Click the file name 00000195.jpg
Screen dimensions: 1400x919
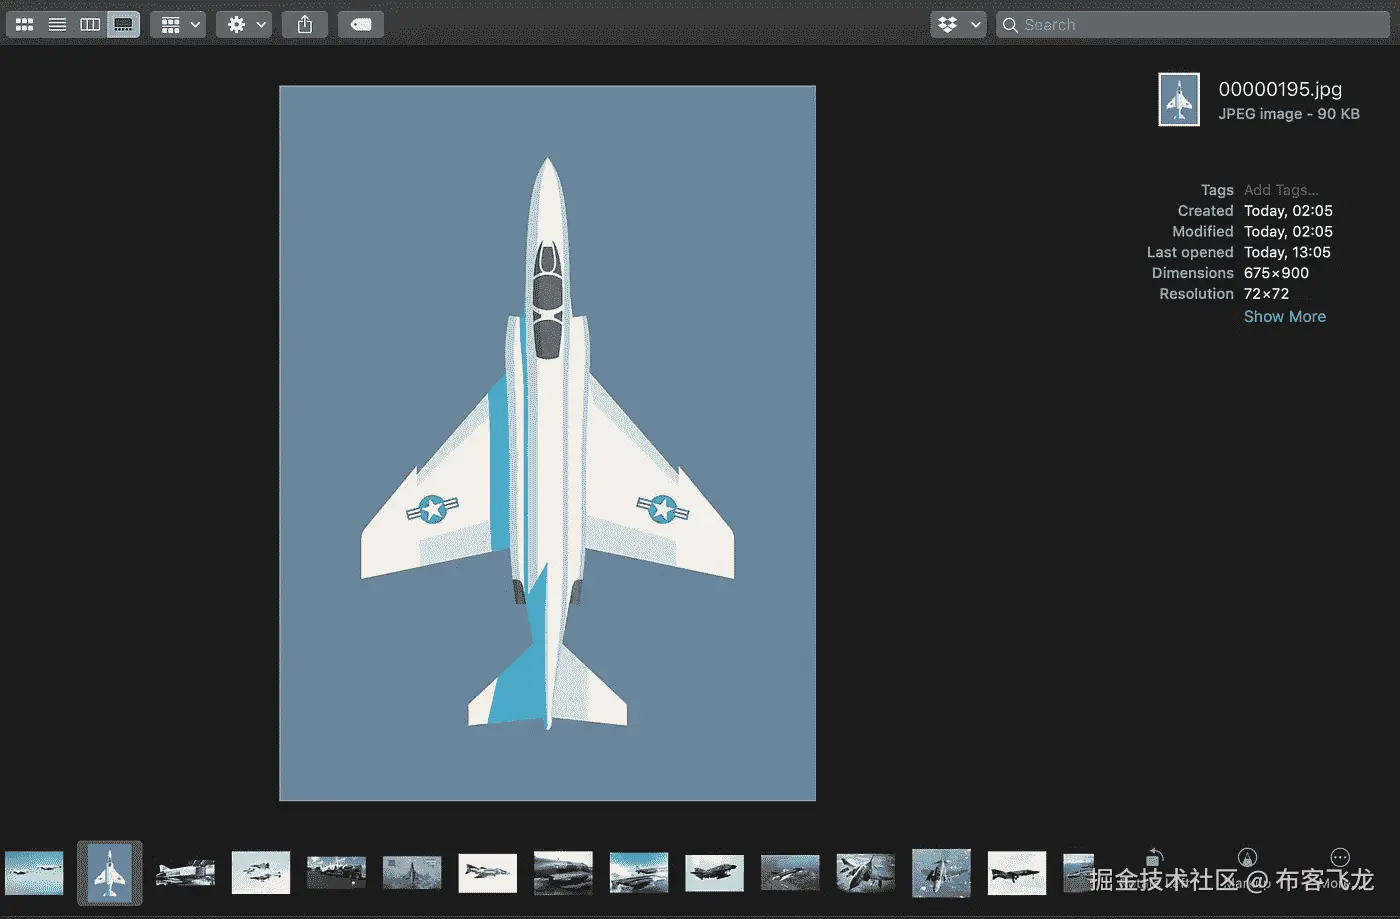click(1280, 89)
